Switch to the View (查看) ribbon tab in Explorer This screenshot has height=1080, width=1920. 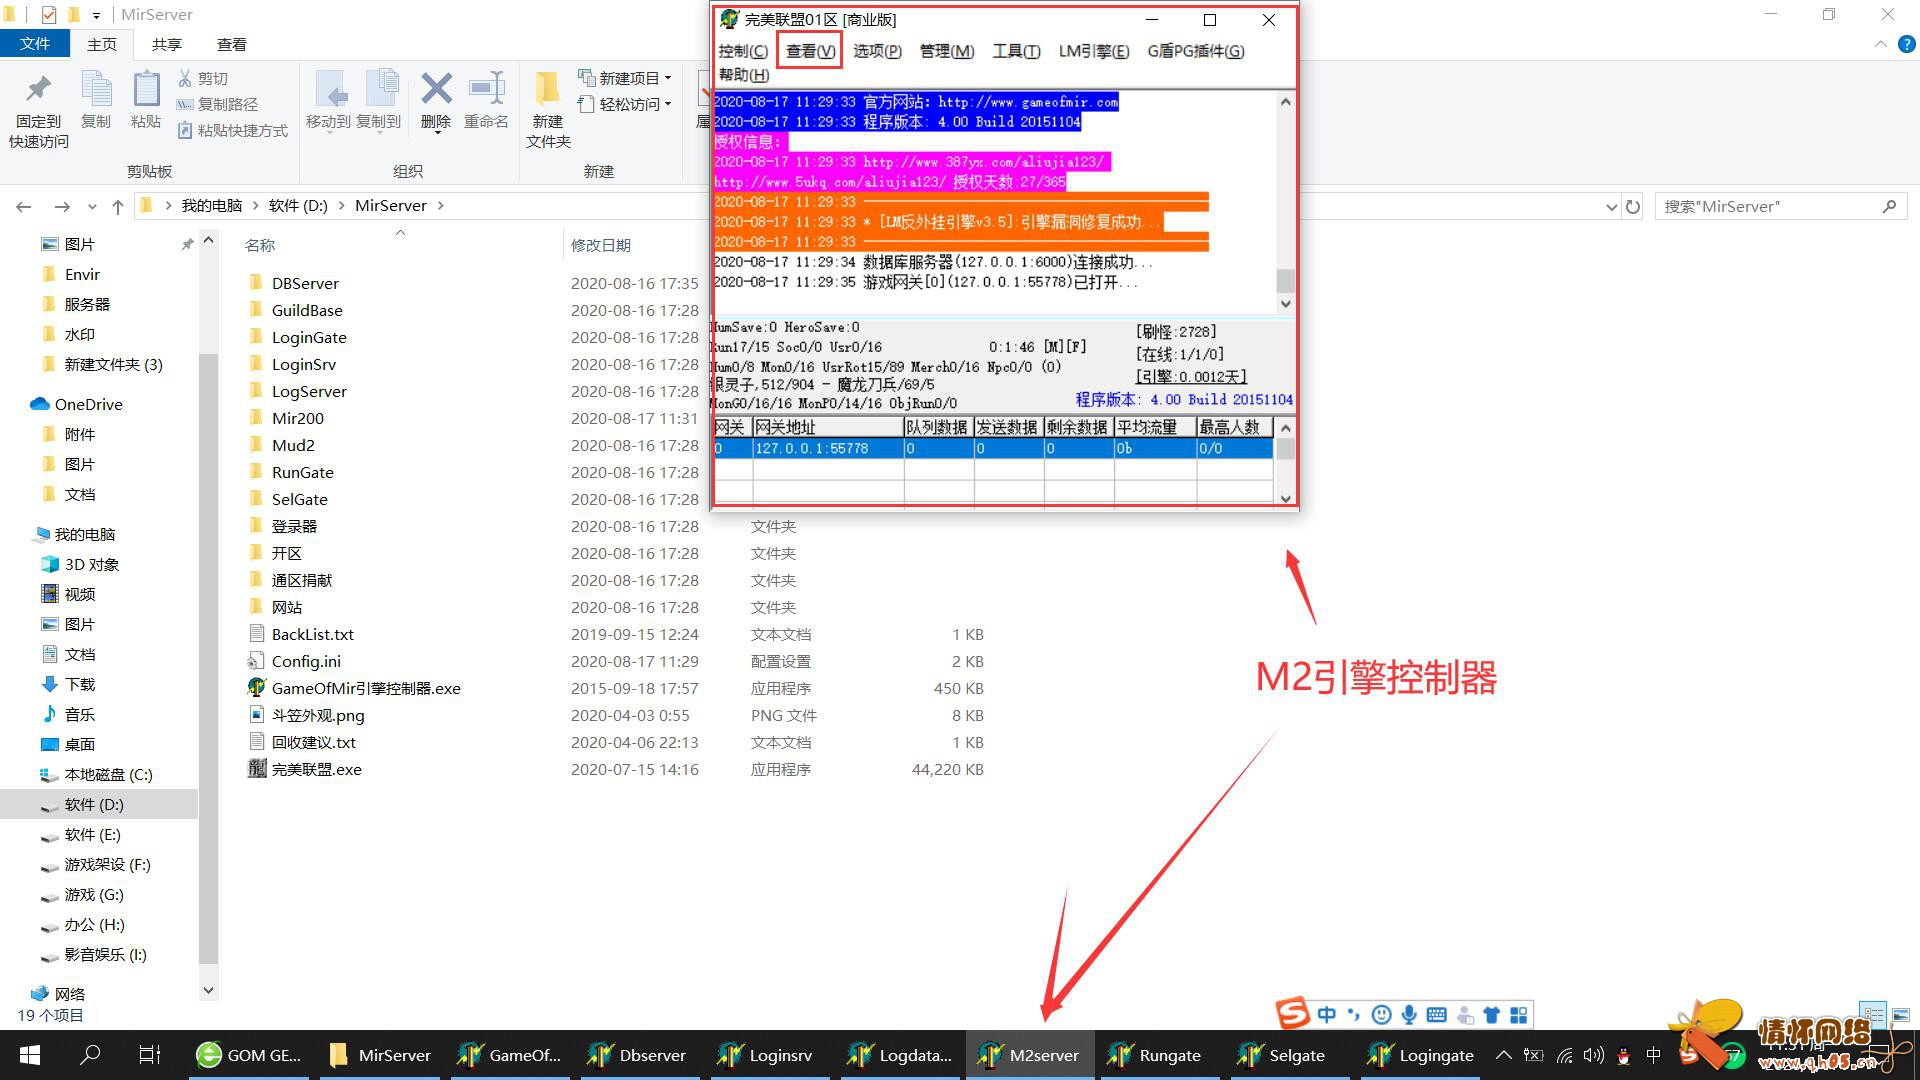[232, 44]
